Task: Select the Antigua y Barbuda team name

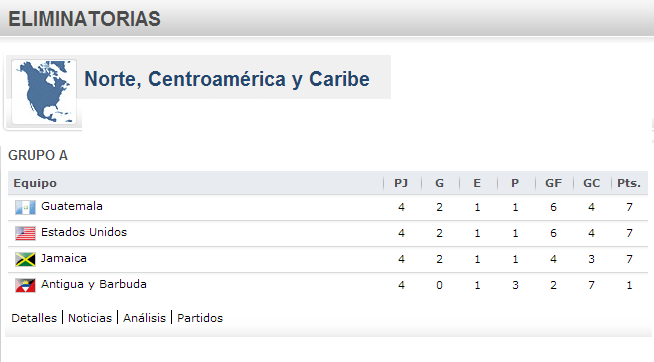Action: click(x=94, y=284)
